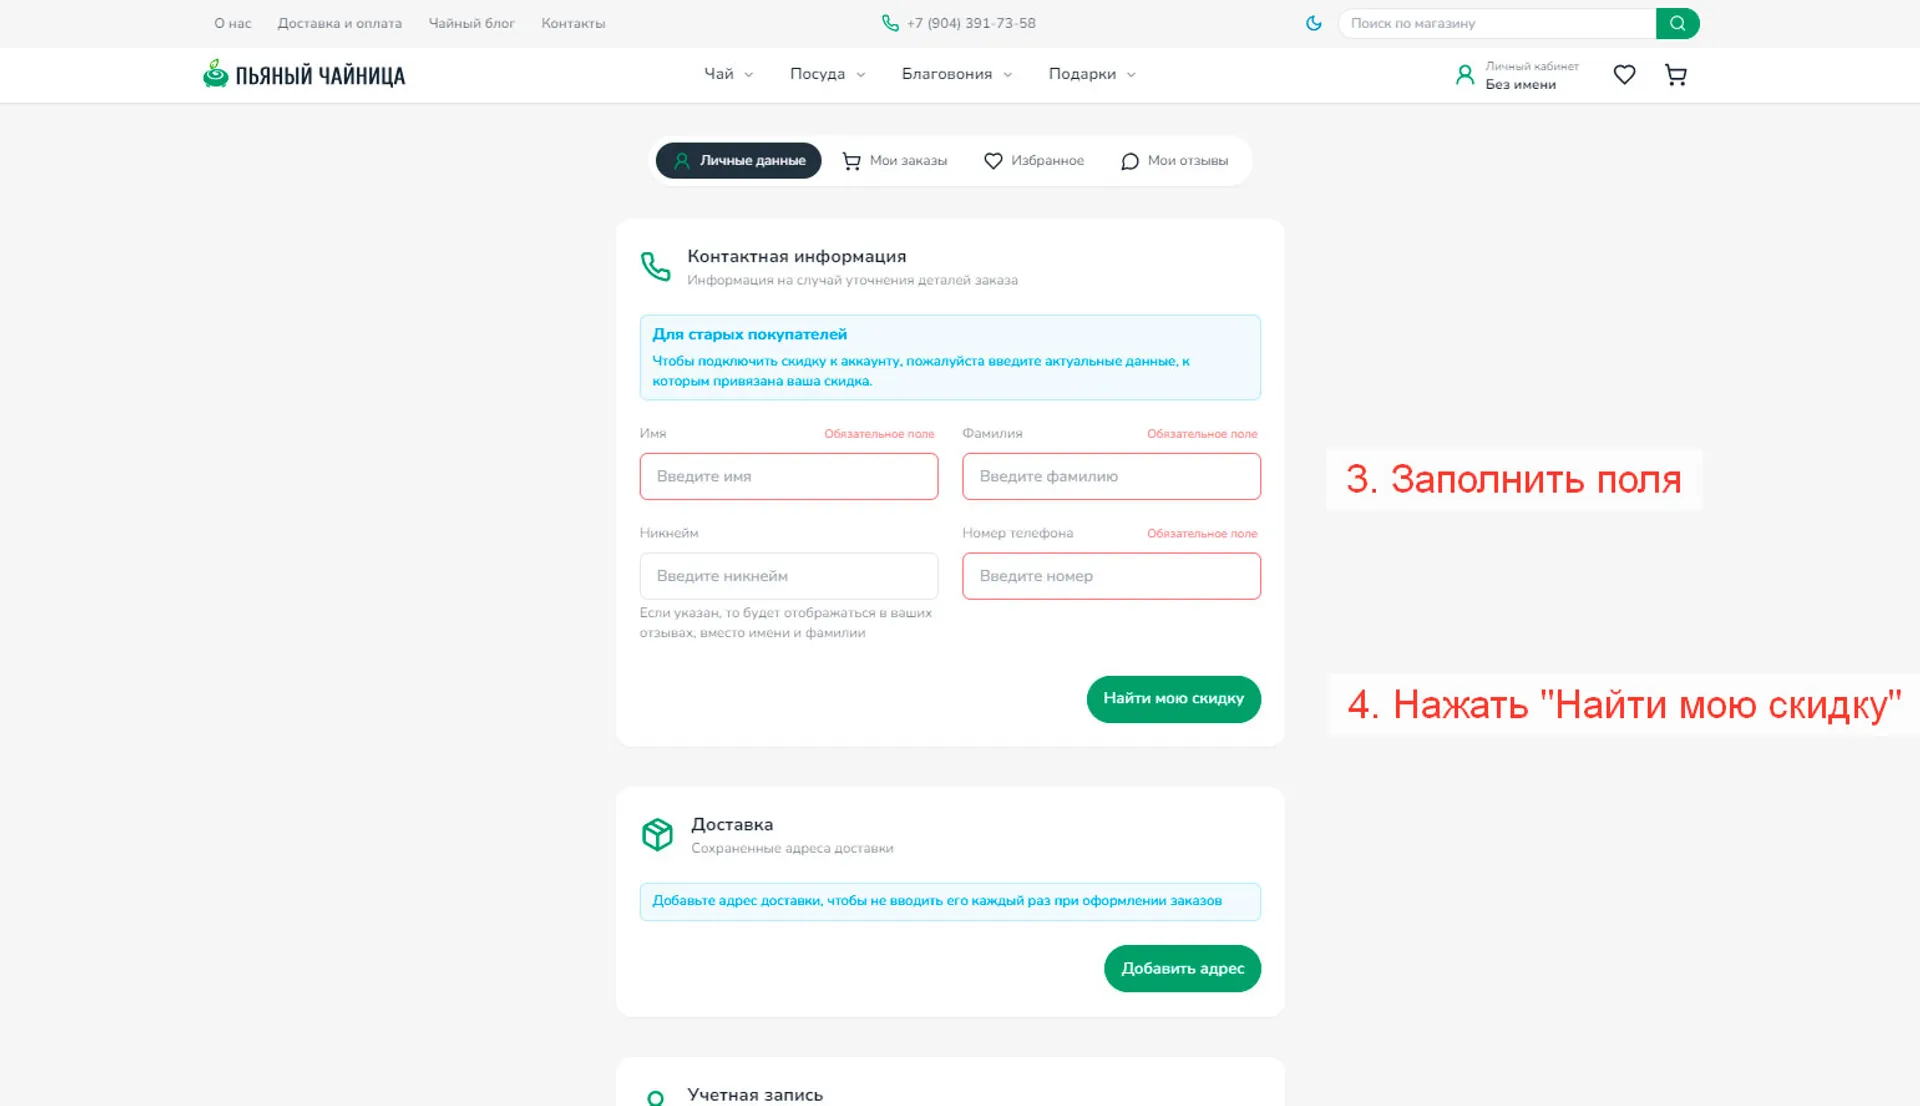Expand the Благовония menu

(956, 74)
